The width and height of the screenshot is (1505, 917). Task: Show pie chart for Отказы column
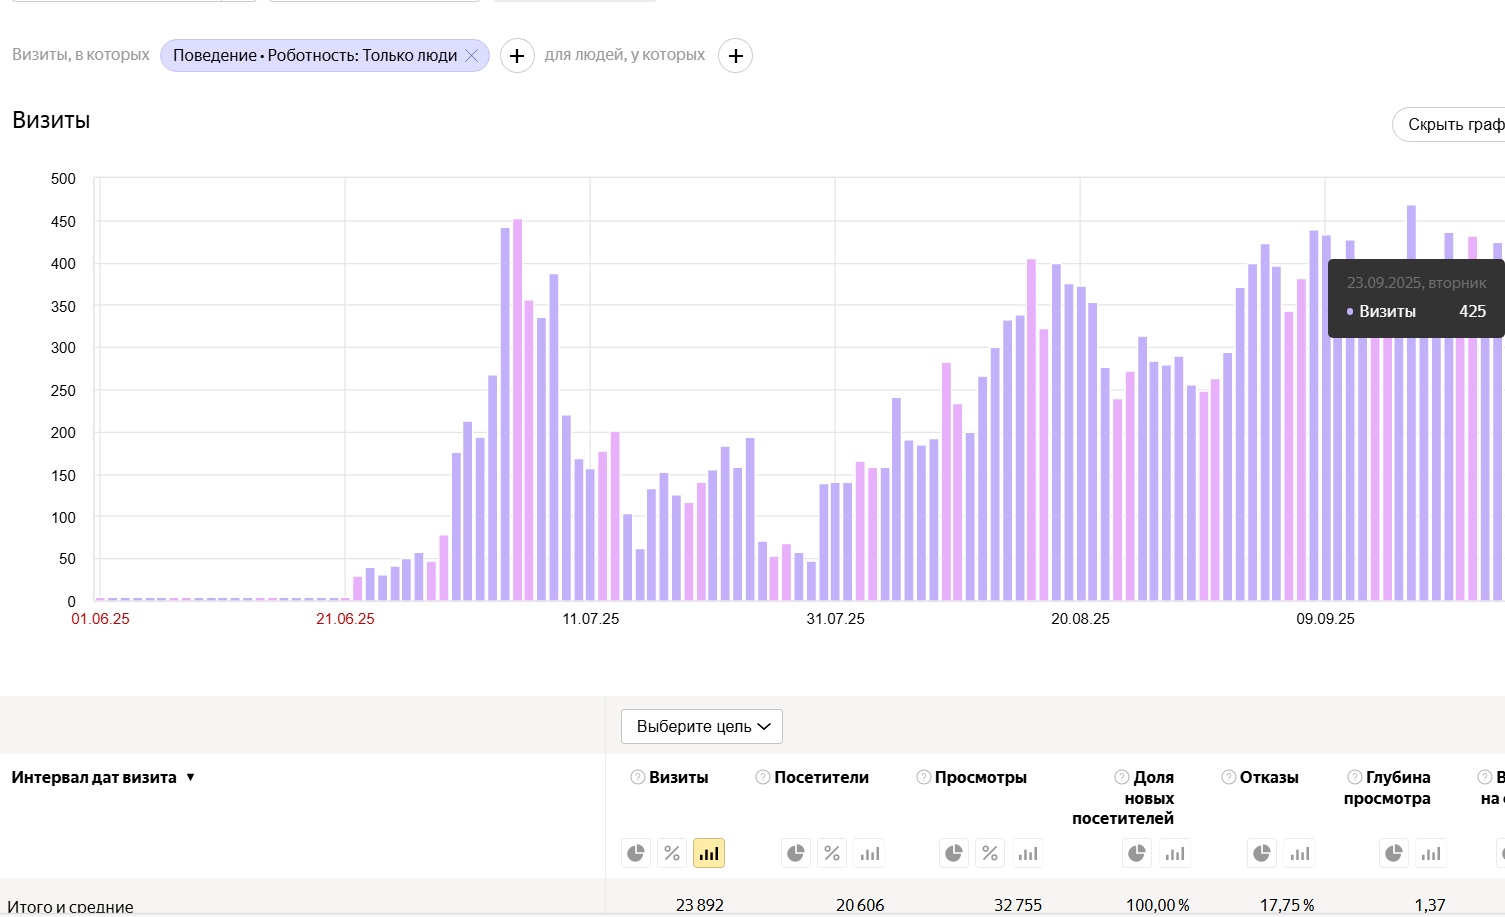coord(1262,853)
